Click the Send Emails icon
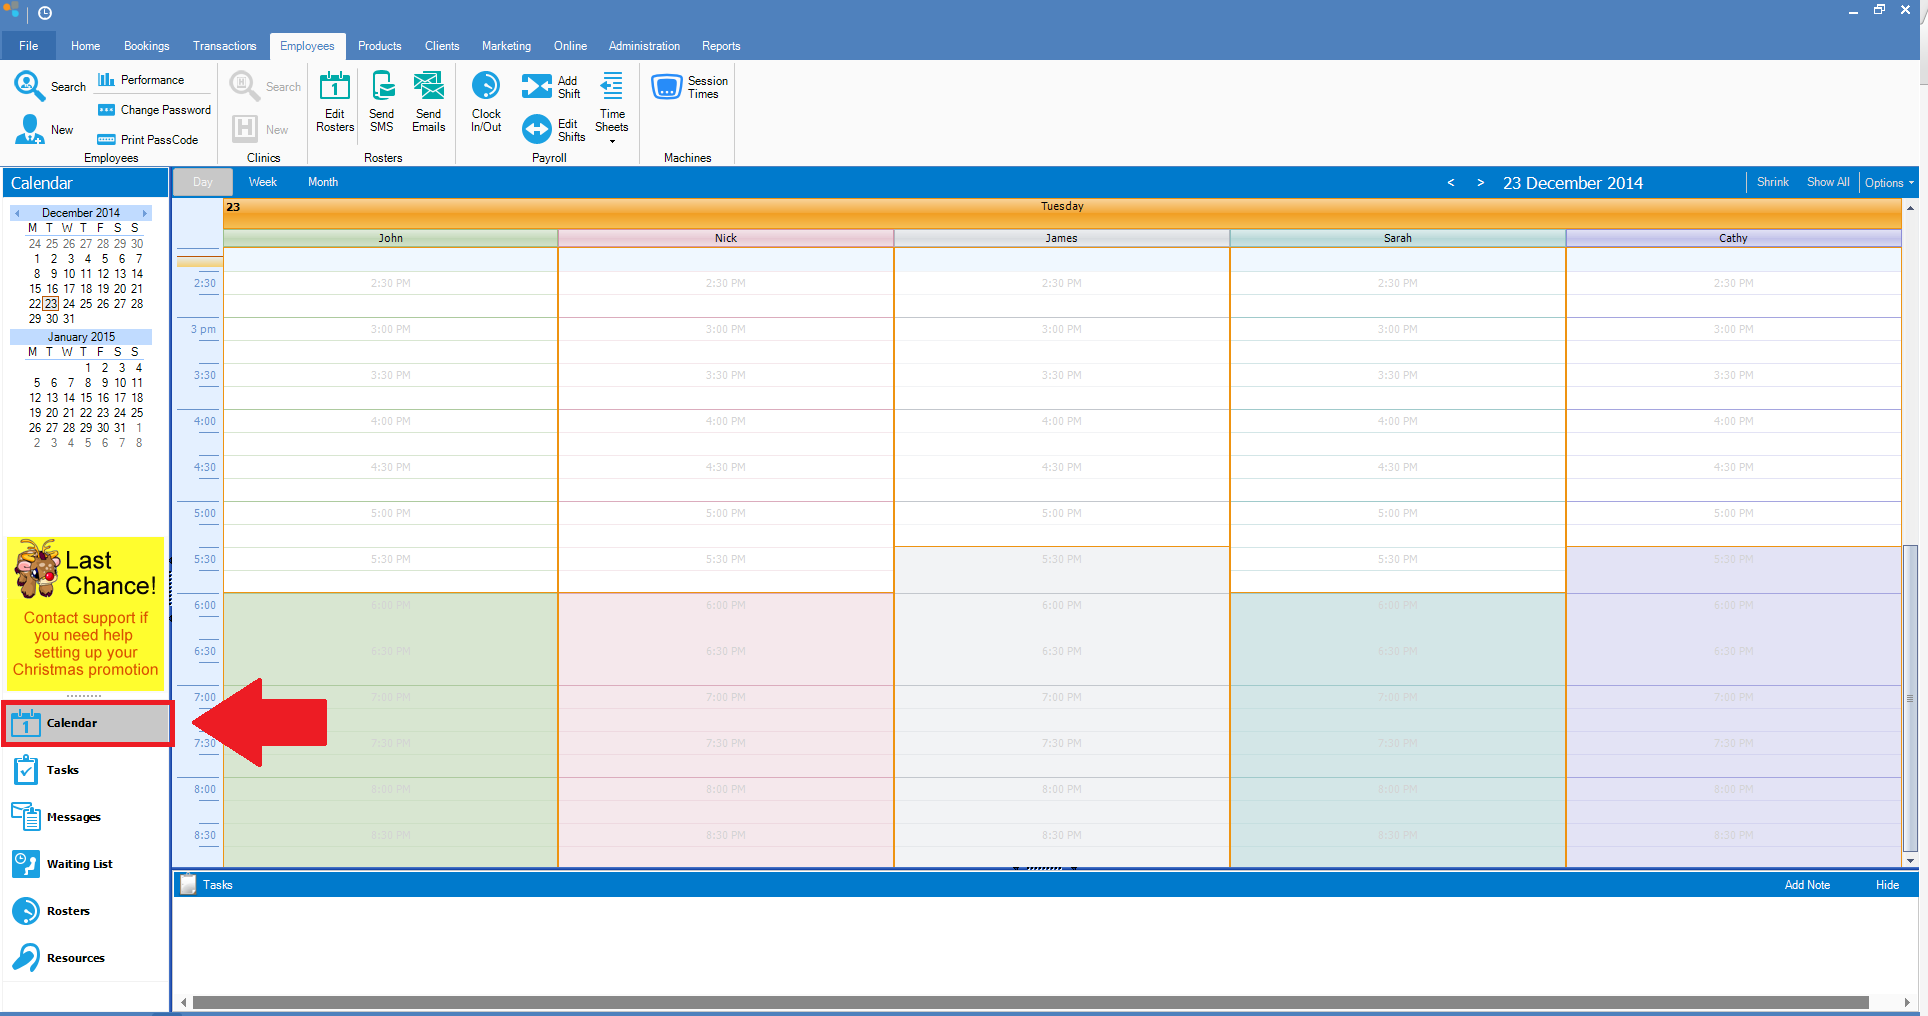Viewport: 1928px width, 1016px height. [x=428, y=87]
